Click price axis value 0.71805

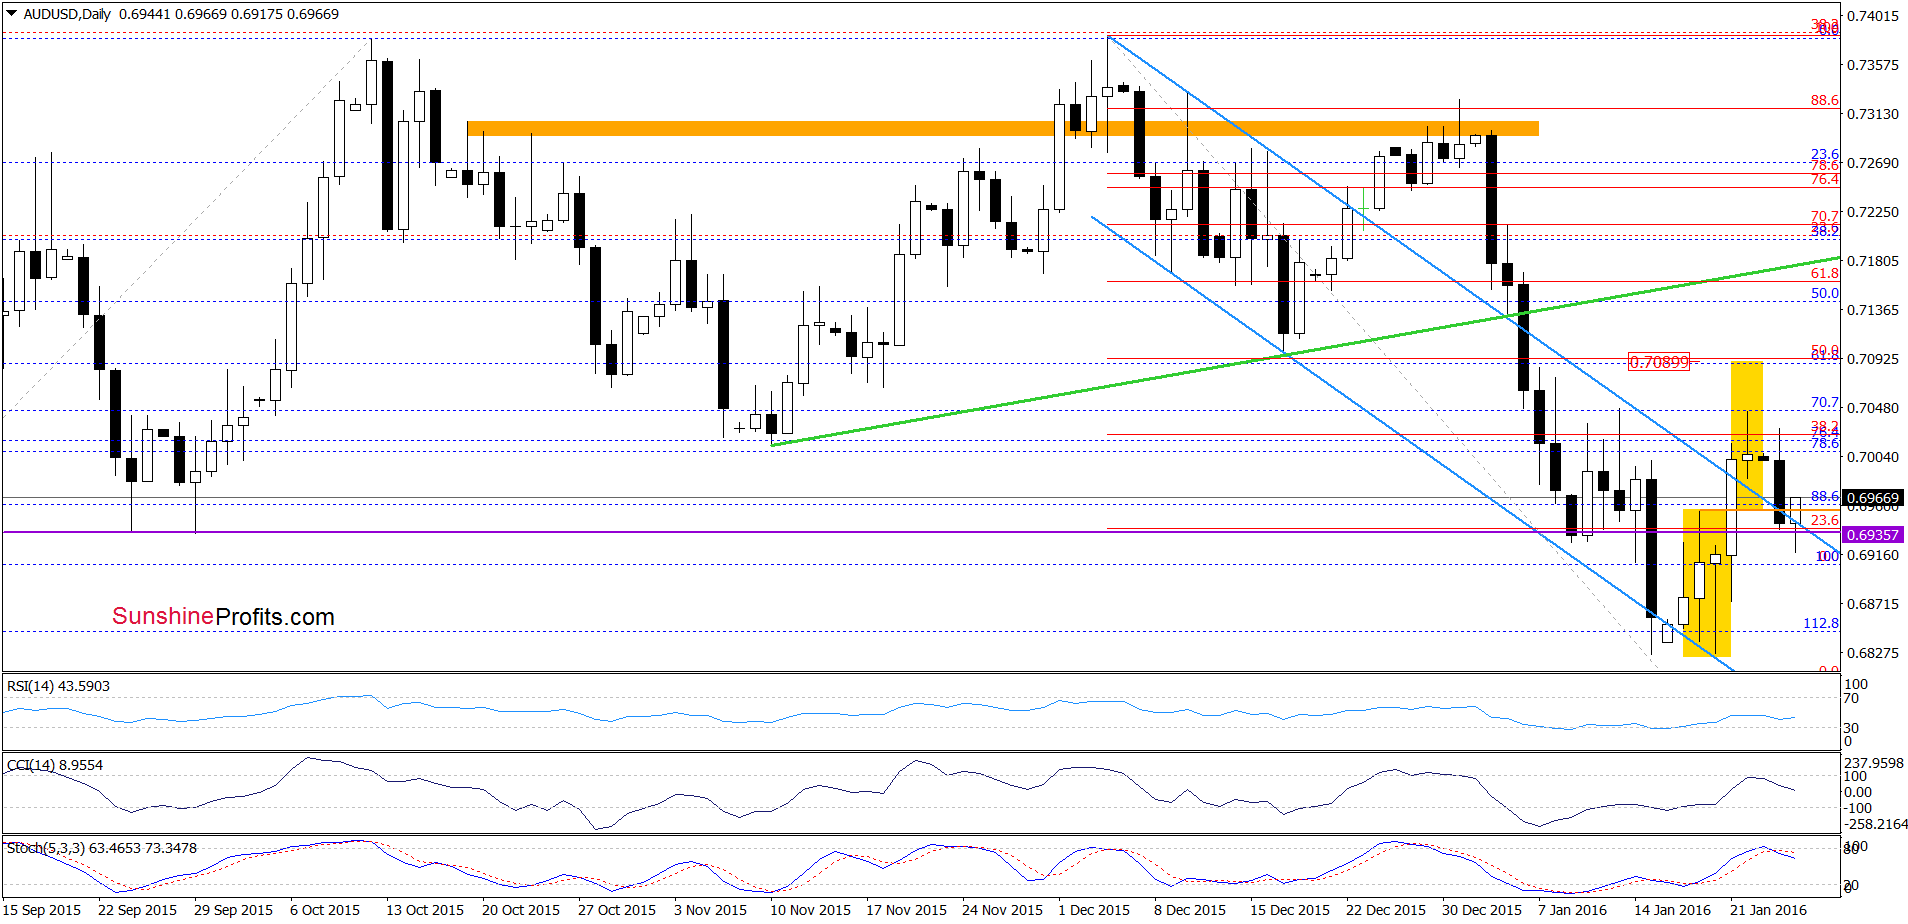point(1872,261)
